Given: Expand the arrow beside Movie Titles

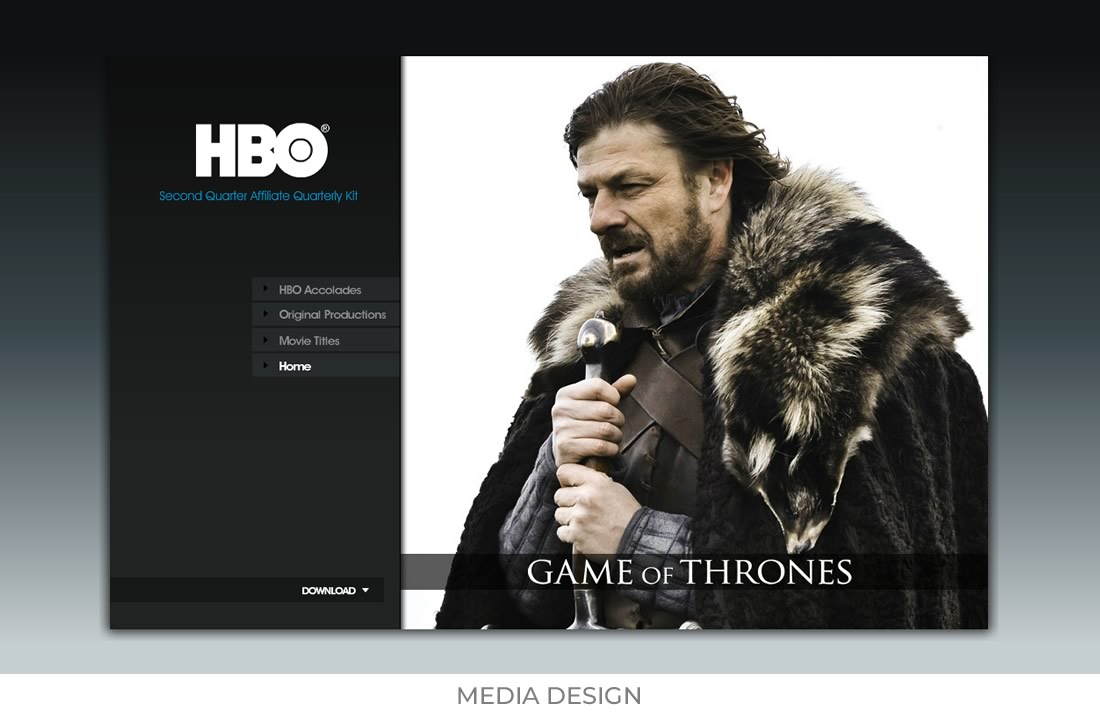Looking at the screenshot, I should pyautogui.click(x=265, y=340).
